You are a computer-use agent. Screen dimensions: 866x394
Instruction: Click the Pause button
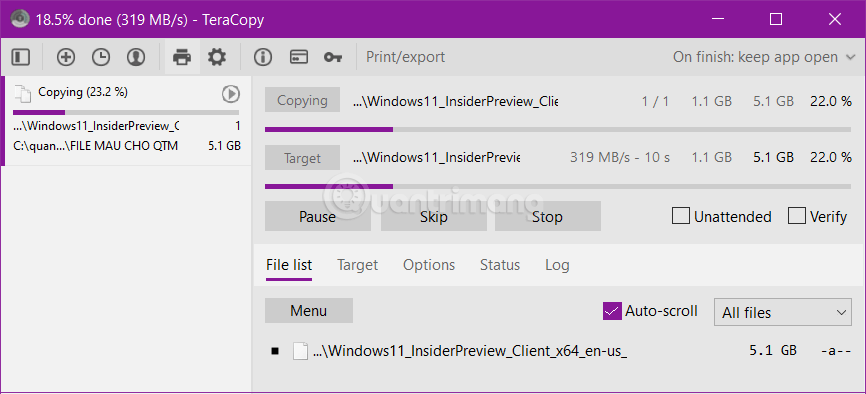(318, 216)
